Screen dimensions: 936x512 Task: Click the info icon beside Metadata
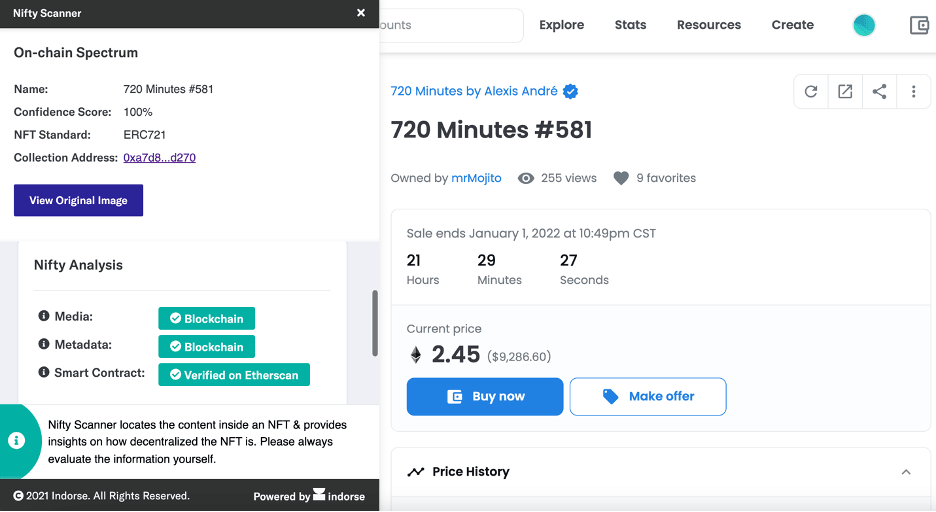pos(44,344)
